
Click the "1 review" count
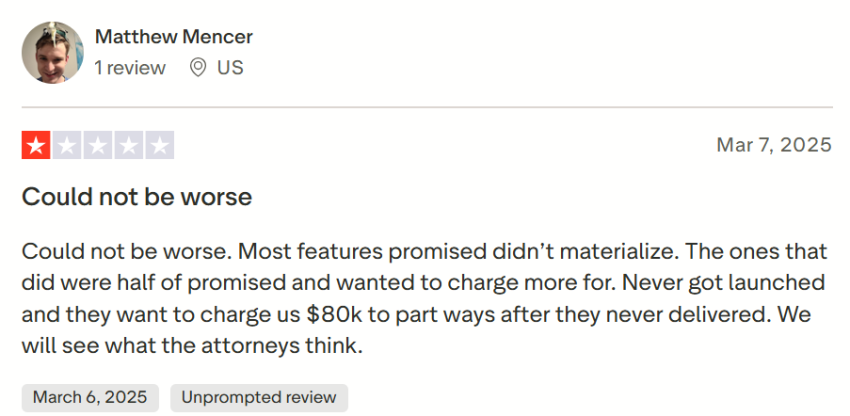(x=130, y=68)
